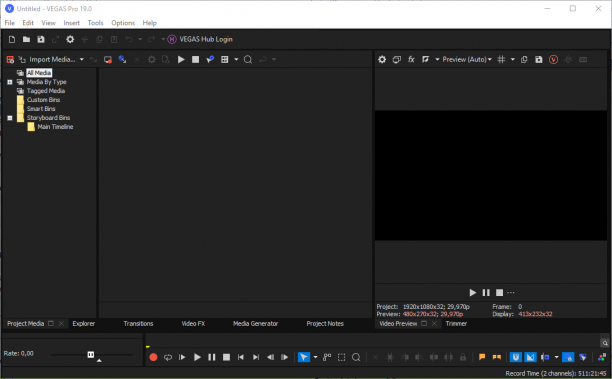Click the red circled V icon in preview toolbar
Image resolution: width=612 pixels, height=379 pixels.
(x=553, y=59)
